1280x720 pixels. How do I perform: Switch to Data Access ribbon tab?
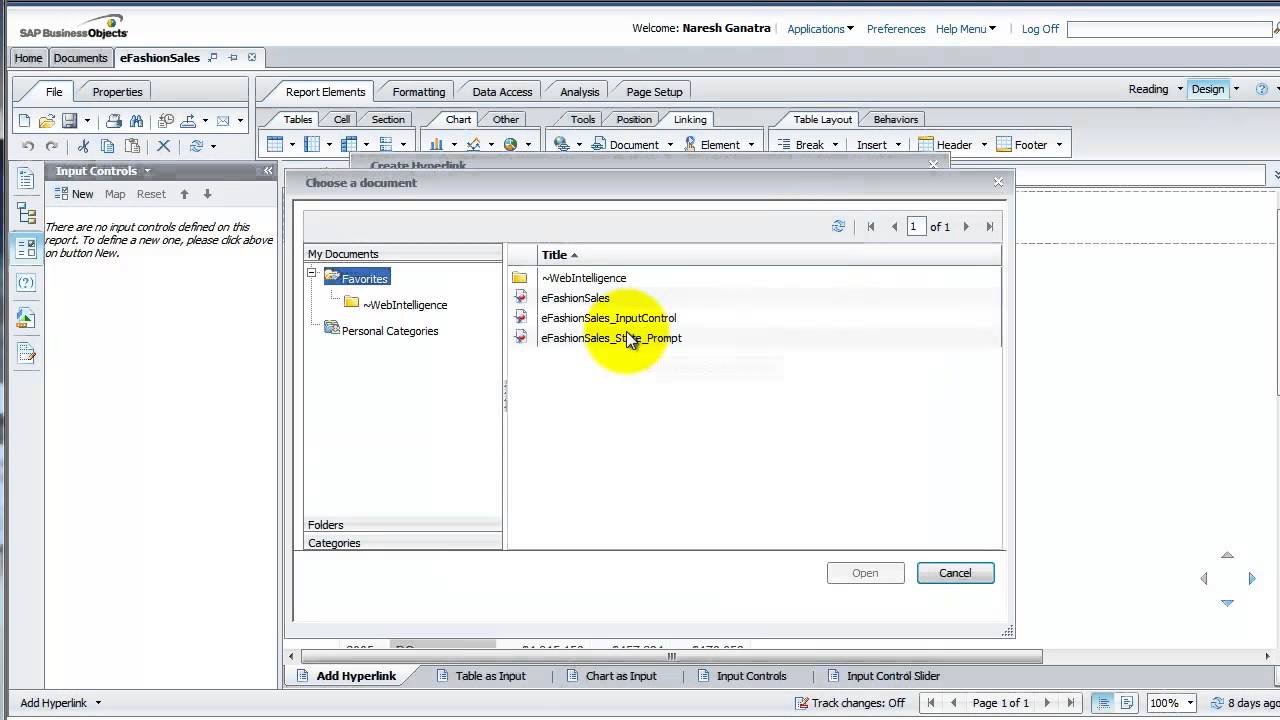502,92
